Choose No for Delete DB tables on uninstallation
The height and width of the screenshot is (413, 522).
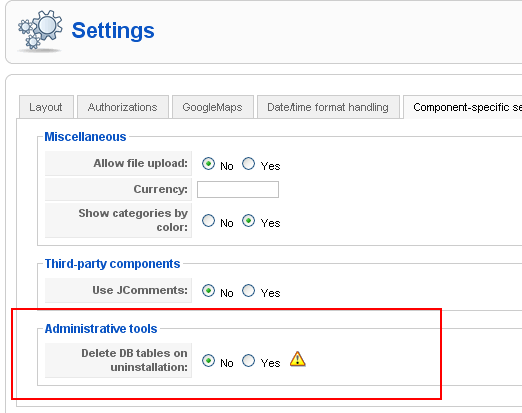[208, 361]
